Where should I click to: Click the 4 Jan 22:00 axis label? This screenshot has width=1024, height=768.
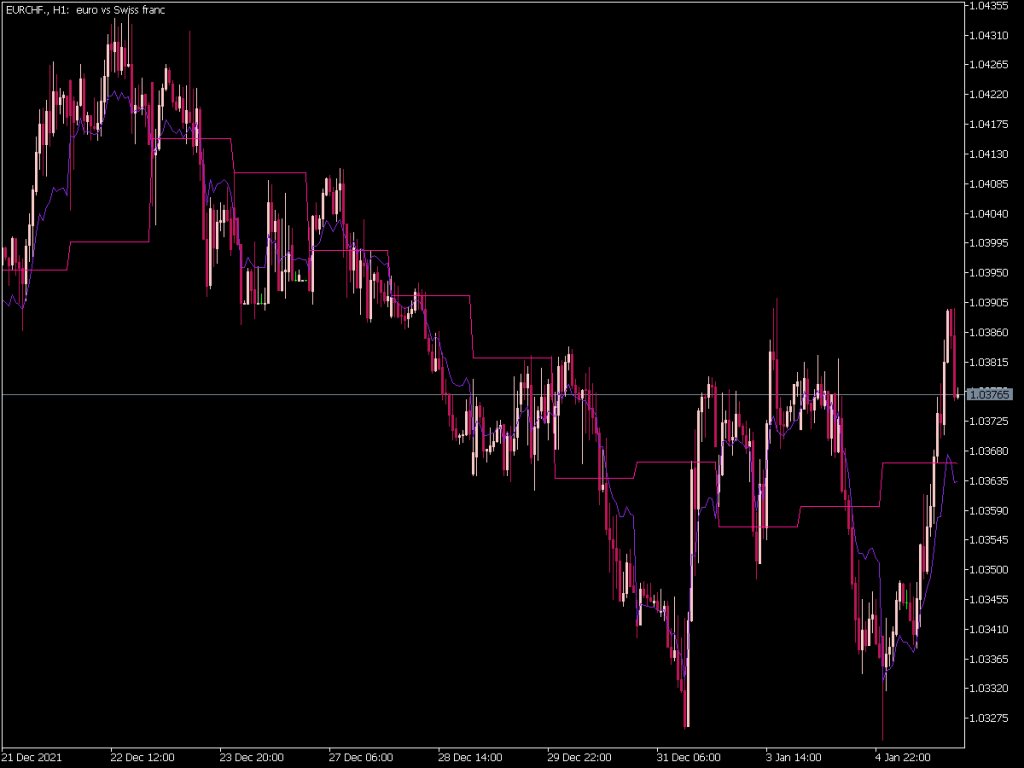[x=899, y=756]
